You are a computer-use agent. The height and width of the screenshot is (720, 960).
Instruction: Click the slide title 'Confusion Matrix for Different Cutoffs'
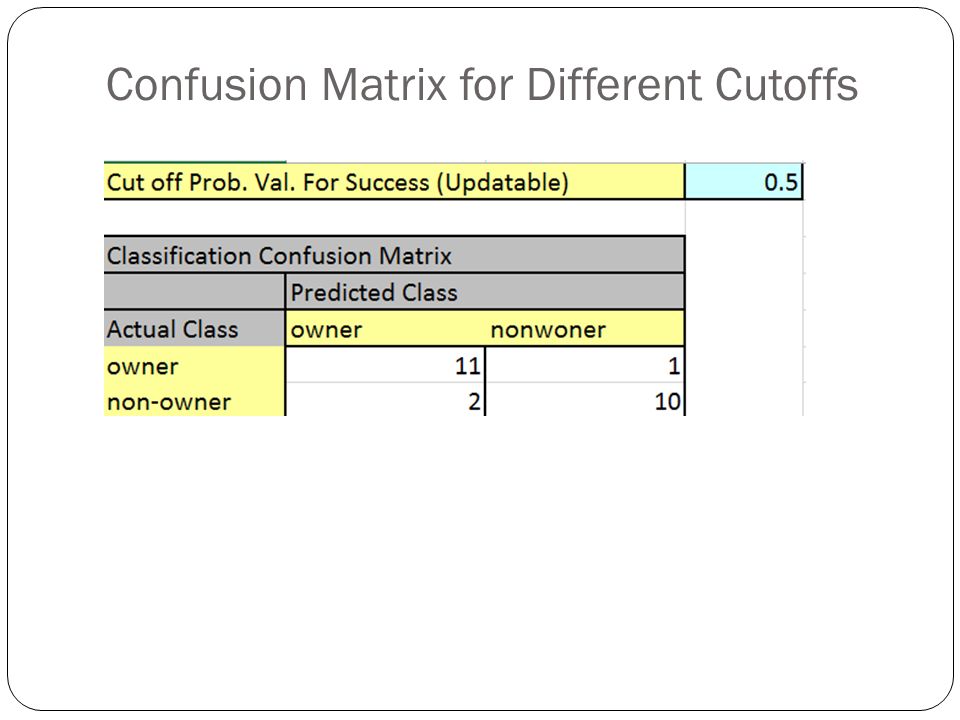click(482, 84)
